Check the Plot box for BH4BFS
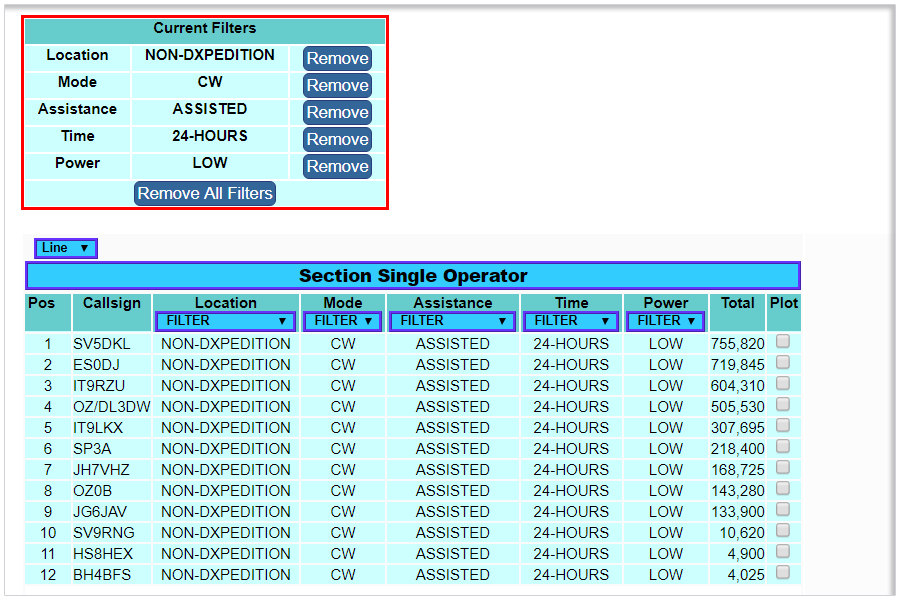 (x=783, y=572)
